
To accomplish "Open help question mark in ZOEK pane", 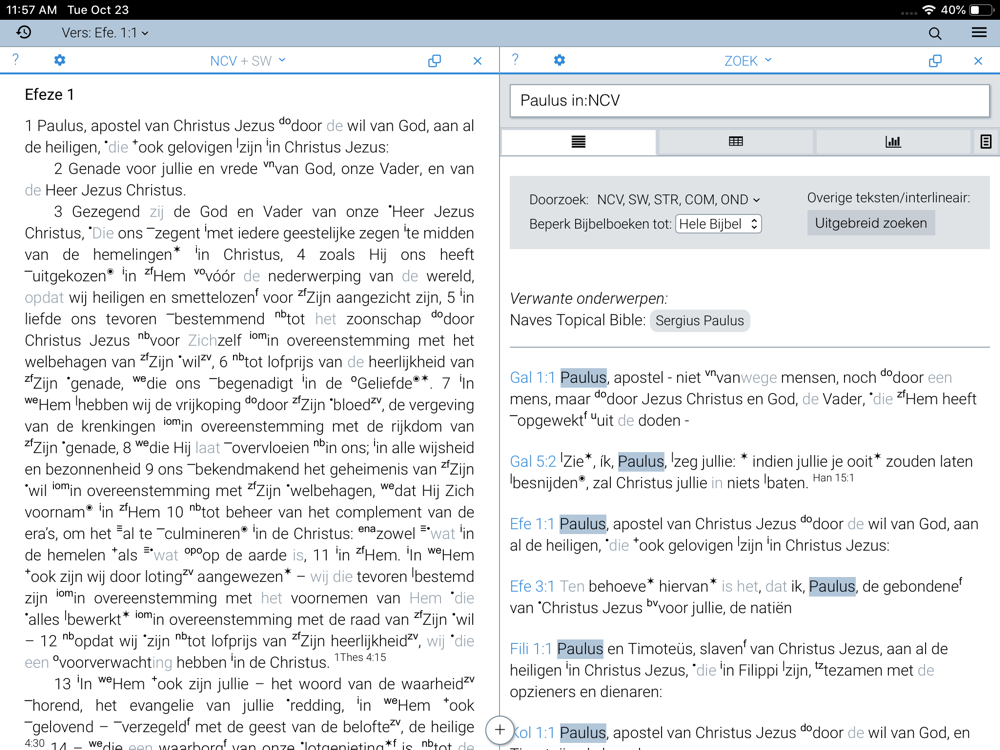I will click(x=515, y=60).
